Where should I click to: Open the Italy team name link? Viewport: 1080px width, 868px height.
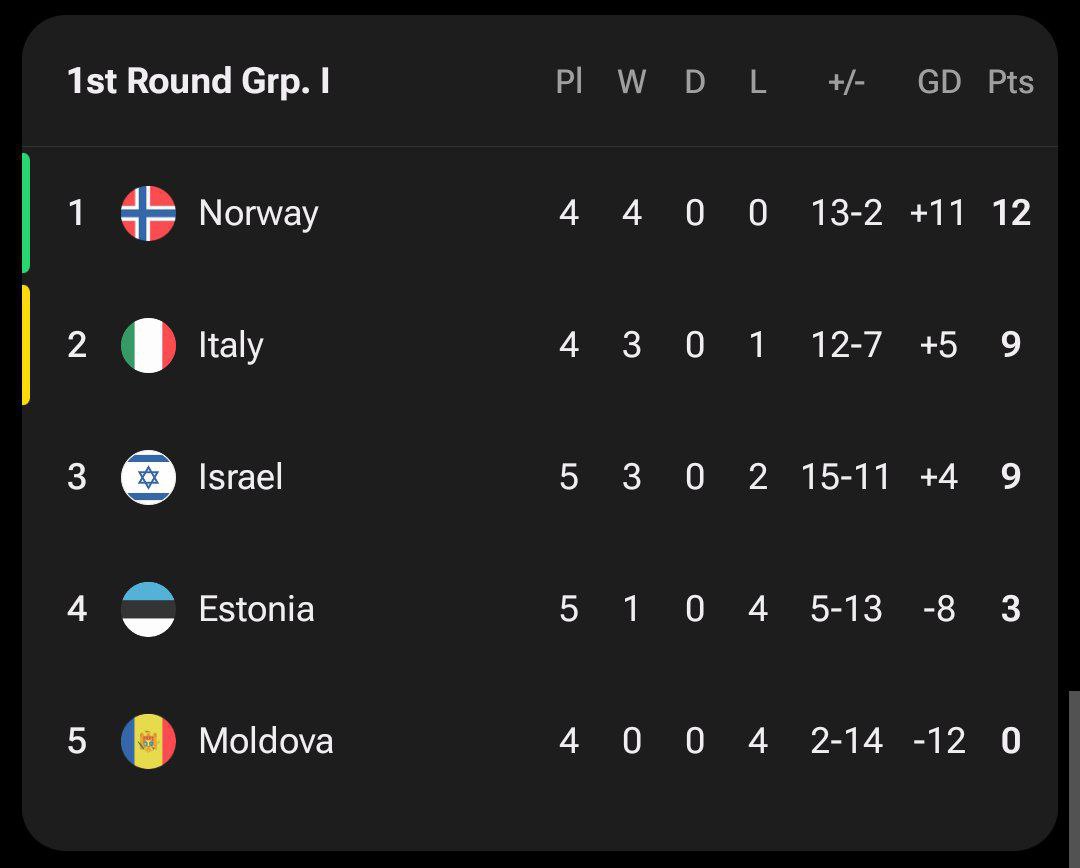(231, 345)
